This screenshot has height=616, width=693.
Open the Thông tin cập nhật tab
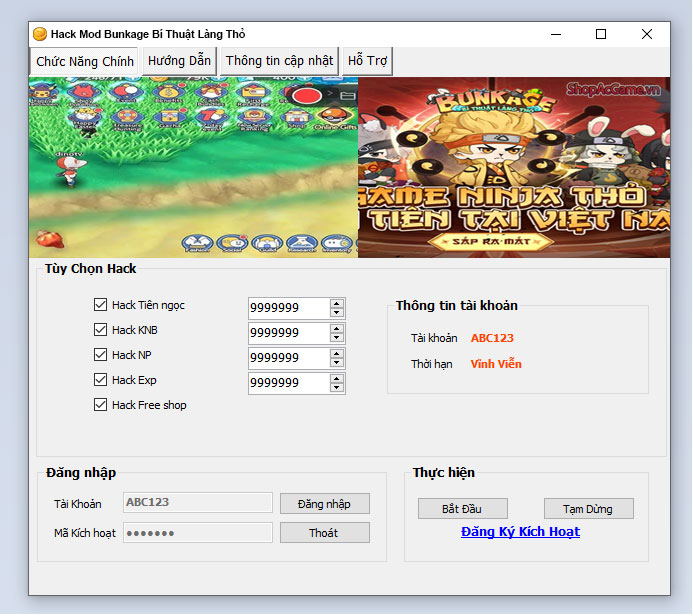[x=279, y=61]
